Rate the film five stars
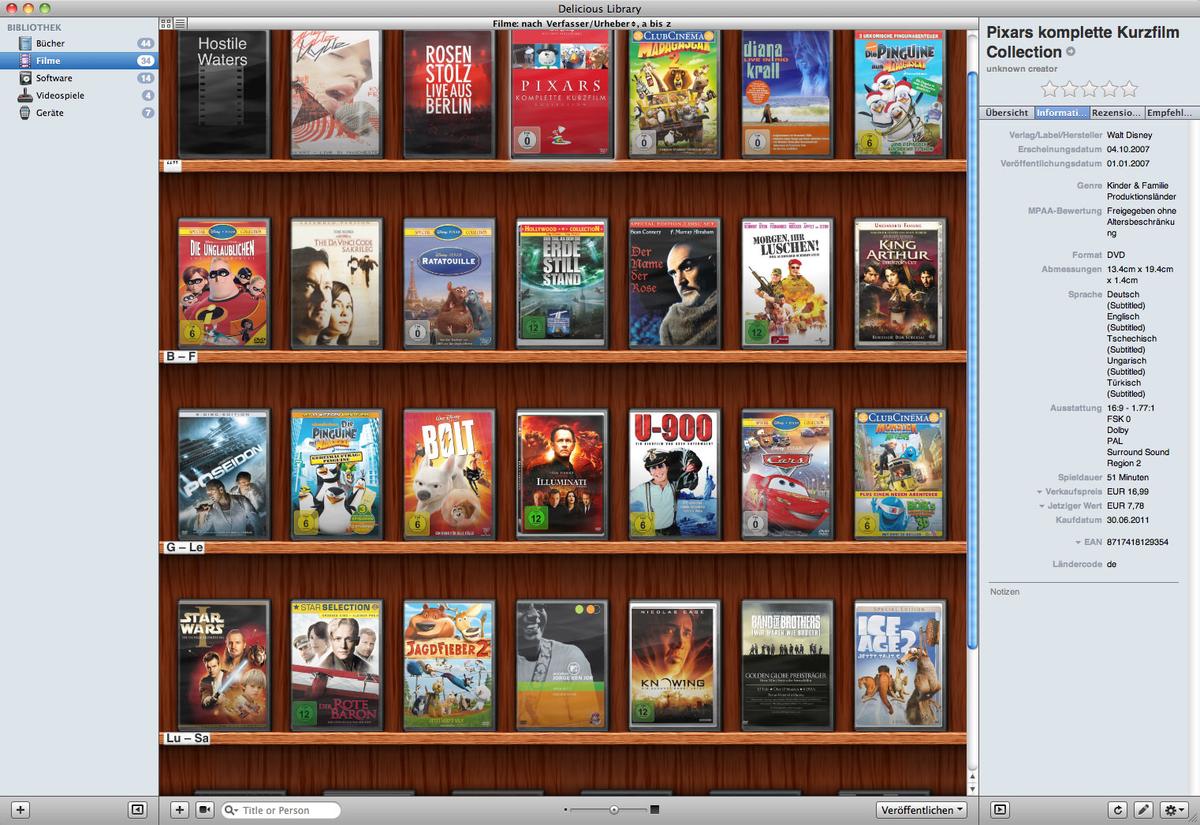 (x=1129, y=89)
